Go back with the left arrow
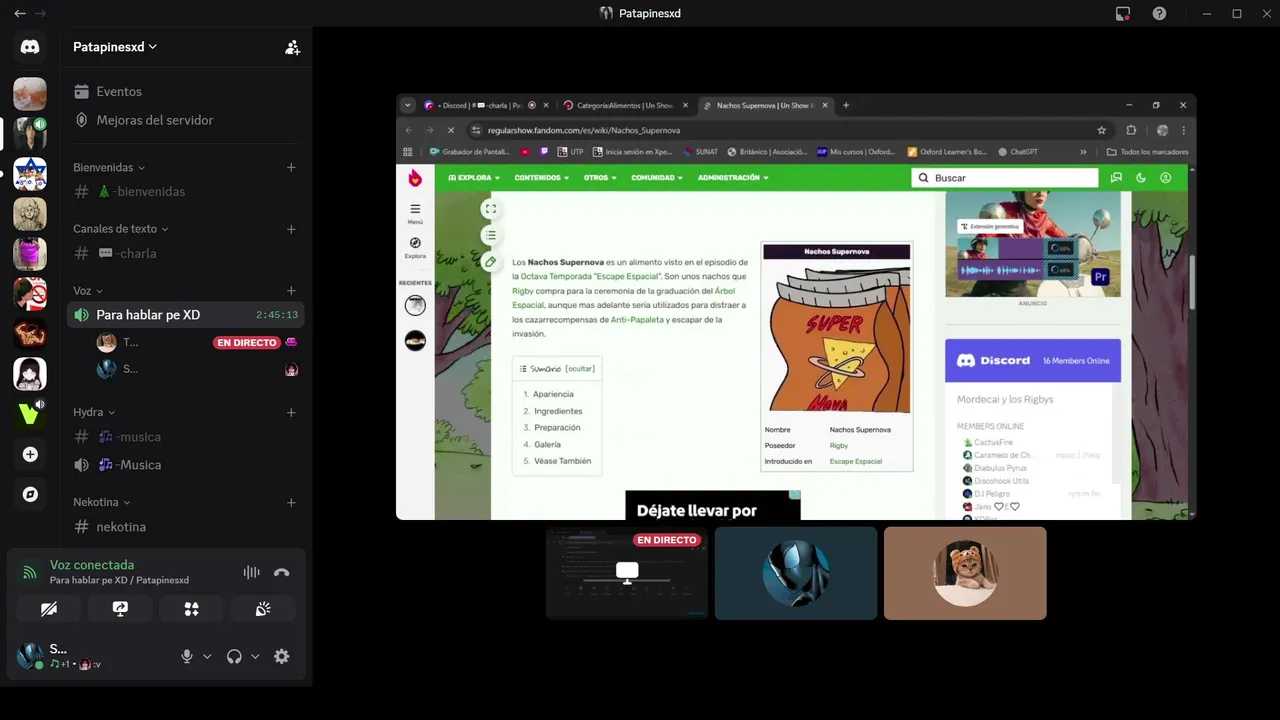Viewport: 1280px width, 720px height. tap(19, 13)
